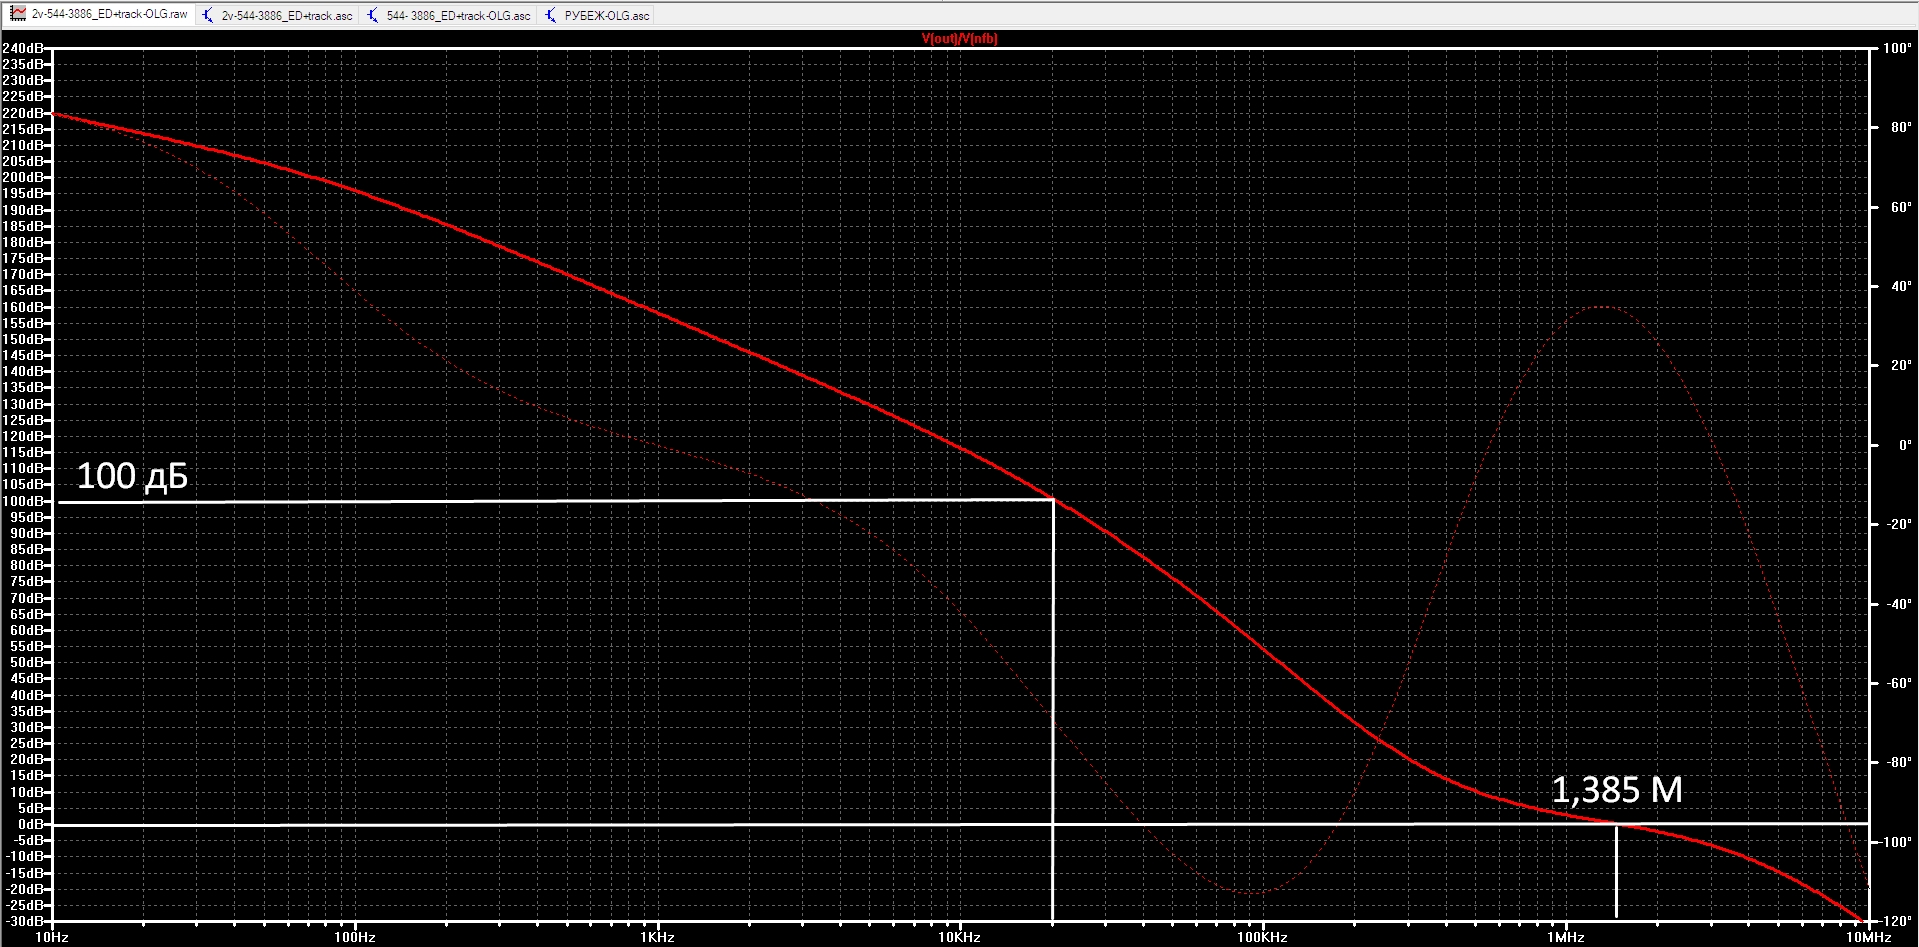Image resolution: width=1919 pixels, height=947 pixels.
Task: Click the 180dB gain axis label
Action: tap(23, 242)
